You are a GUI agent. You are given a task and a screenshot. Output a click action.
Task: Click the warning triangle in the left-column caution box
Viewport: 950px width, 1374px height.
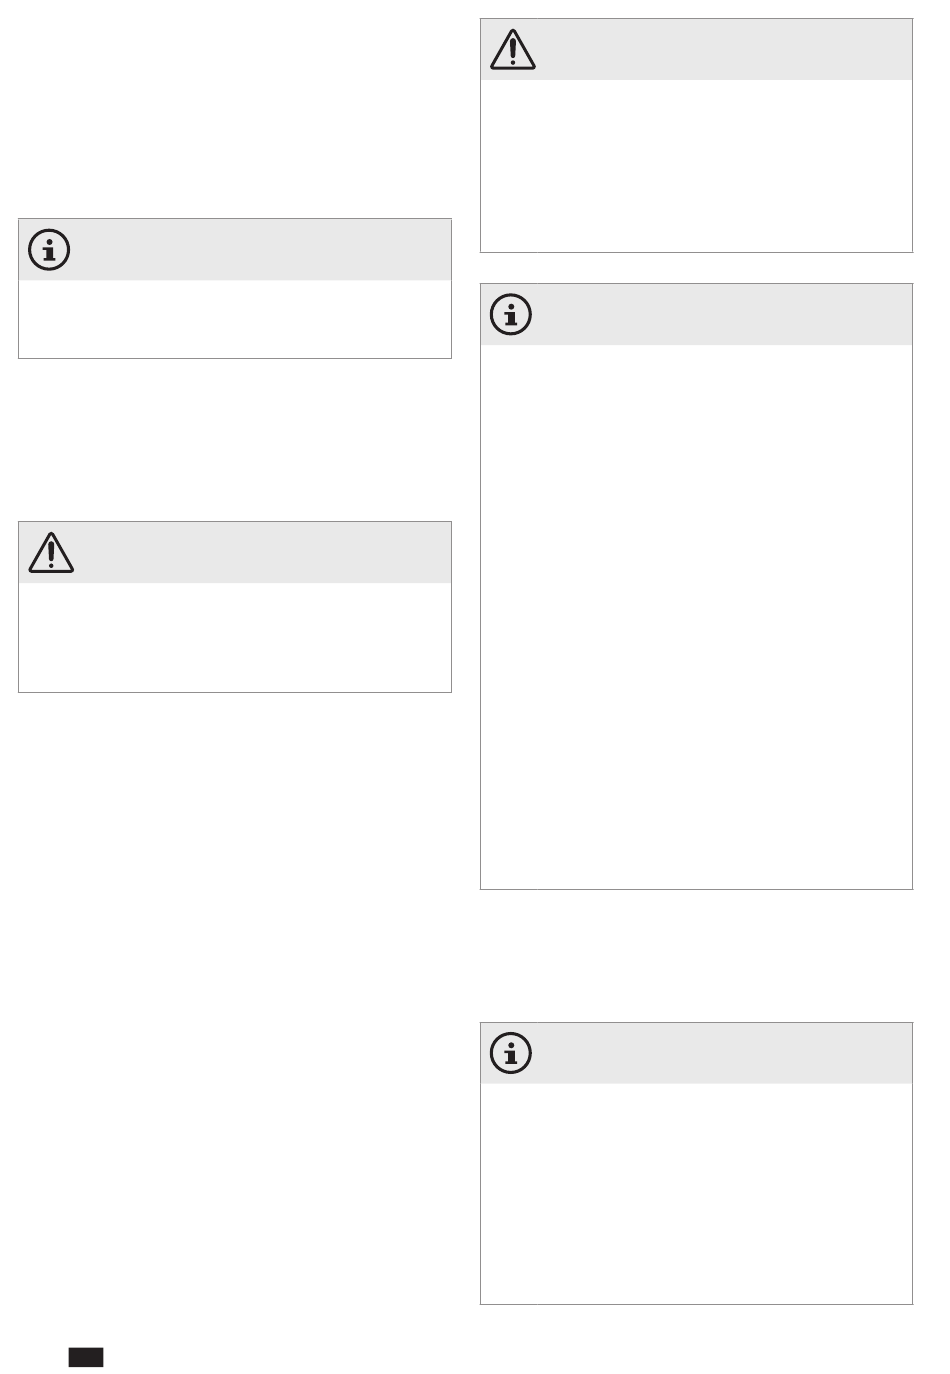(51, 552)
